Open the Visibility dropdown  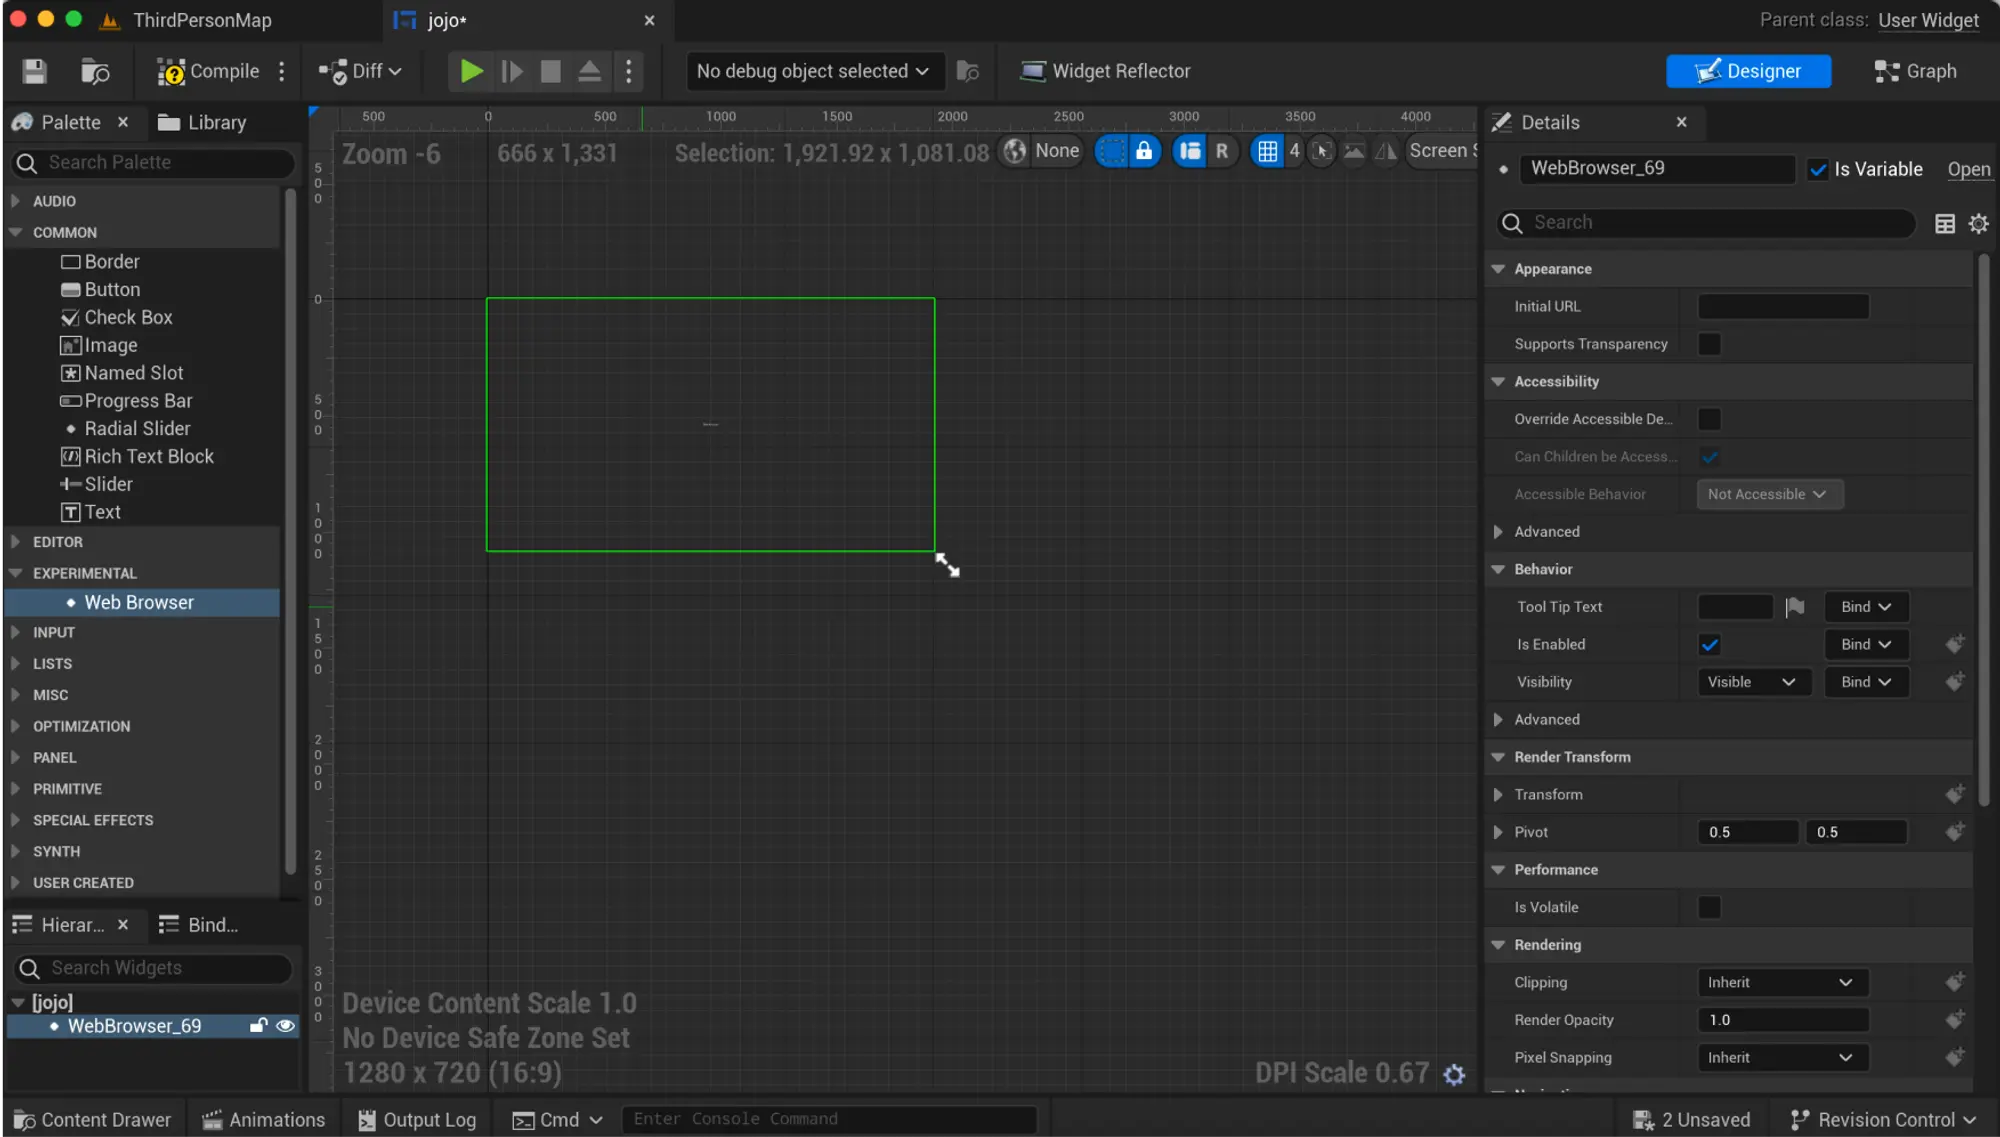(x=1752, y=682)
